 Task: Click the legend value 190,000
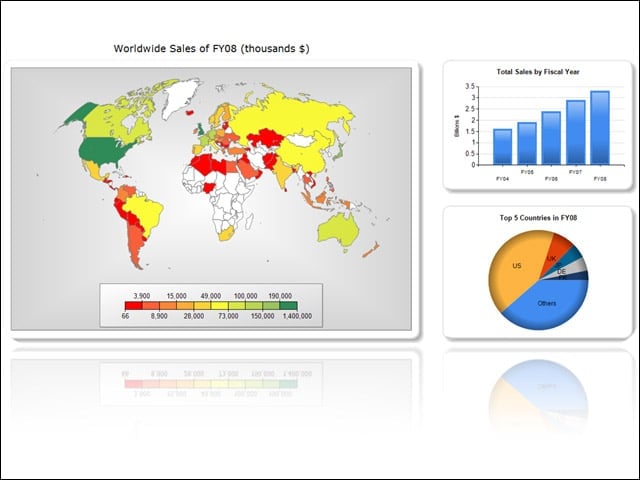(x=280, y=296)
